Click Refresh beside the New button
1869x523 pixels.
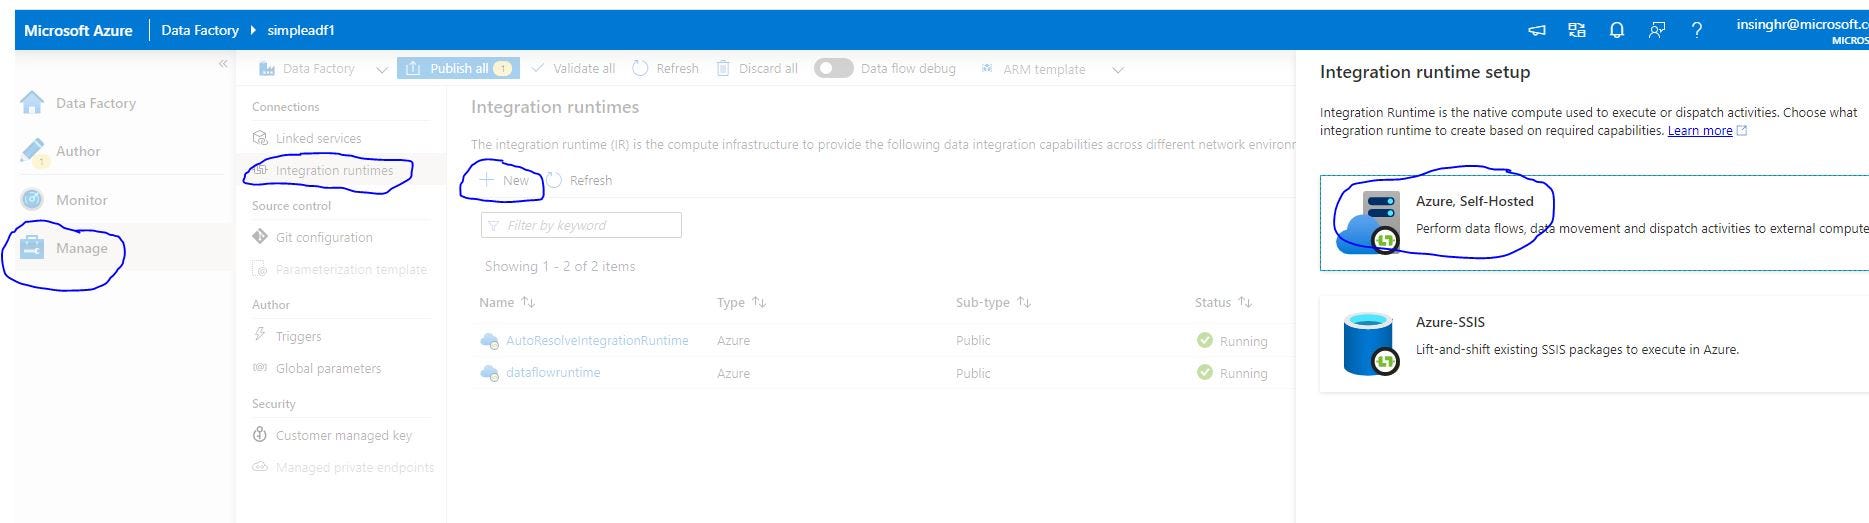tap(580, 180)
